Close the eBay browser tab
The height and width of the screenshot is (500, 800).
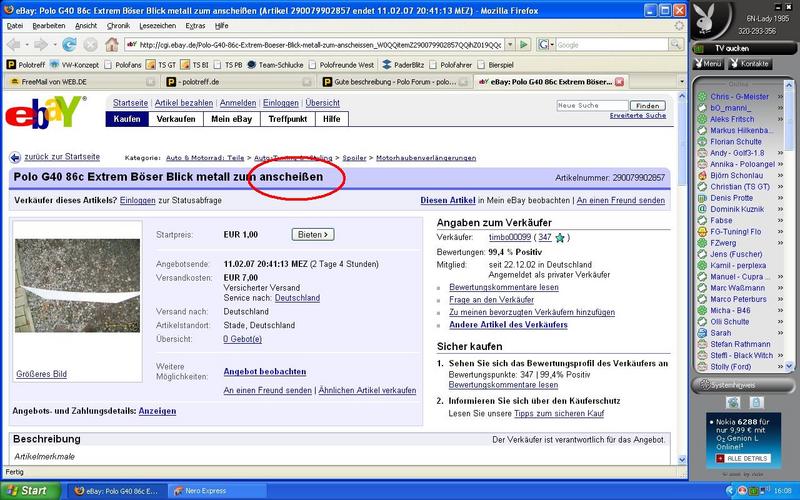click(619, 82)
